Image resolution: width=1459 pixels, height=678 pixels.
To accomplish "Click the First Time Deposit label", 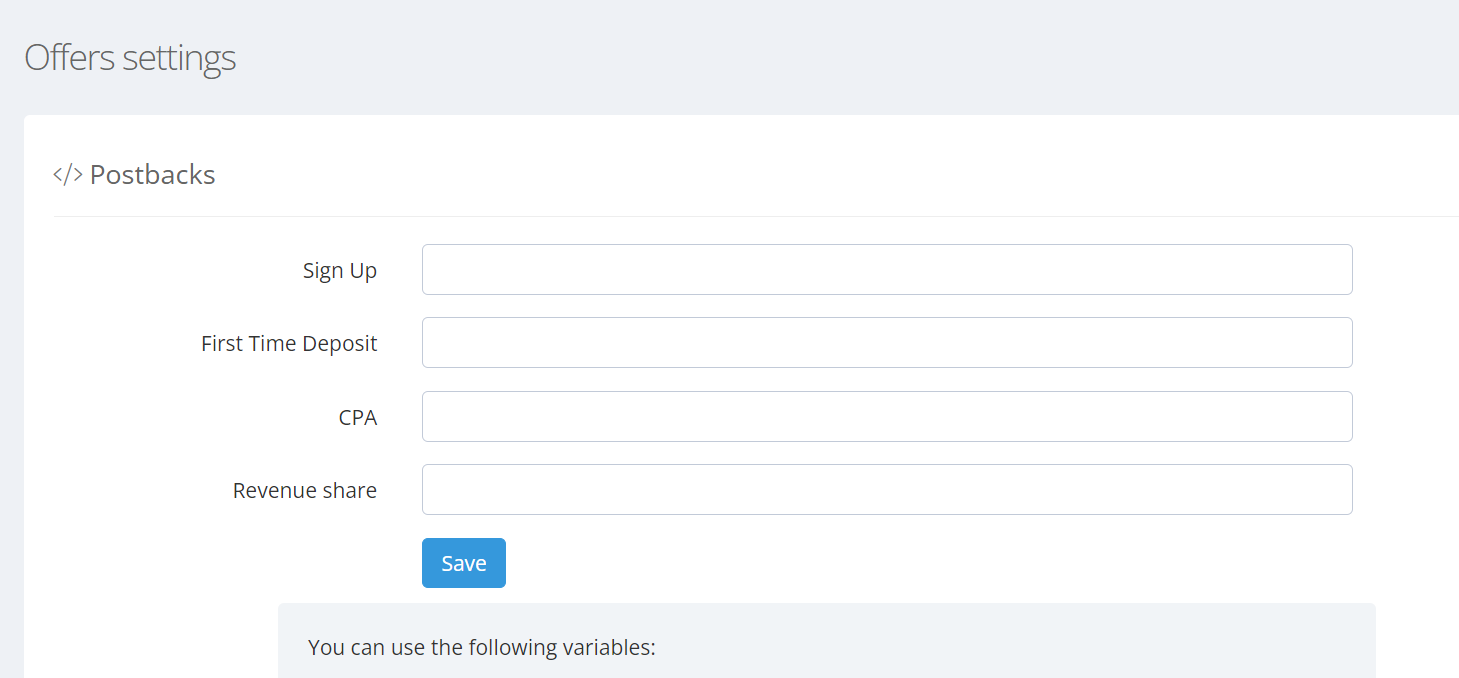I will 289,344.
